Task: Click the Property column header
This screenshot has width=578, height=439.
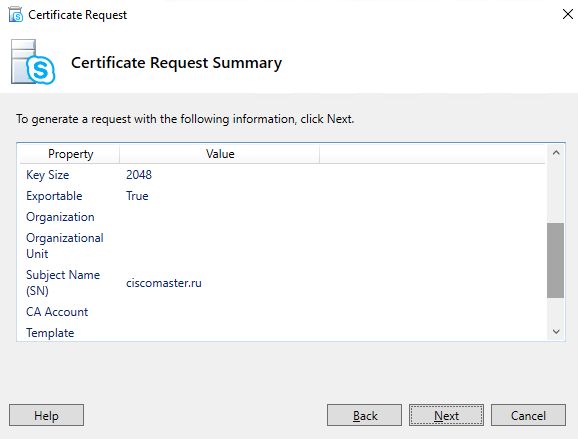Action: point(70,154)
